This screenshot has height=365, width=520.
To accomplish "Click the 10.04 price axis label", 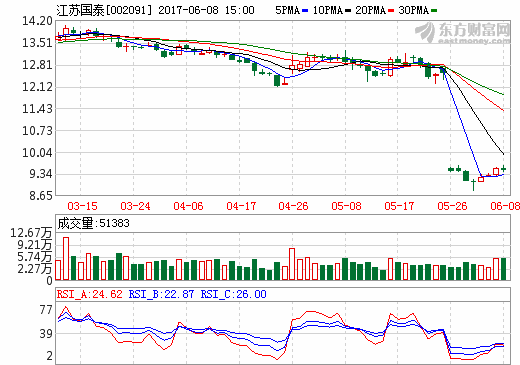I will click(x=37, y=153).
